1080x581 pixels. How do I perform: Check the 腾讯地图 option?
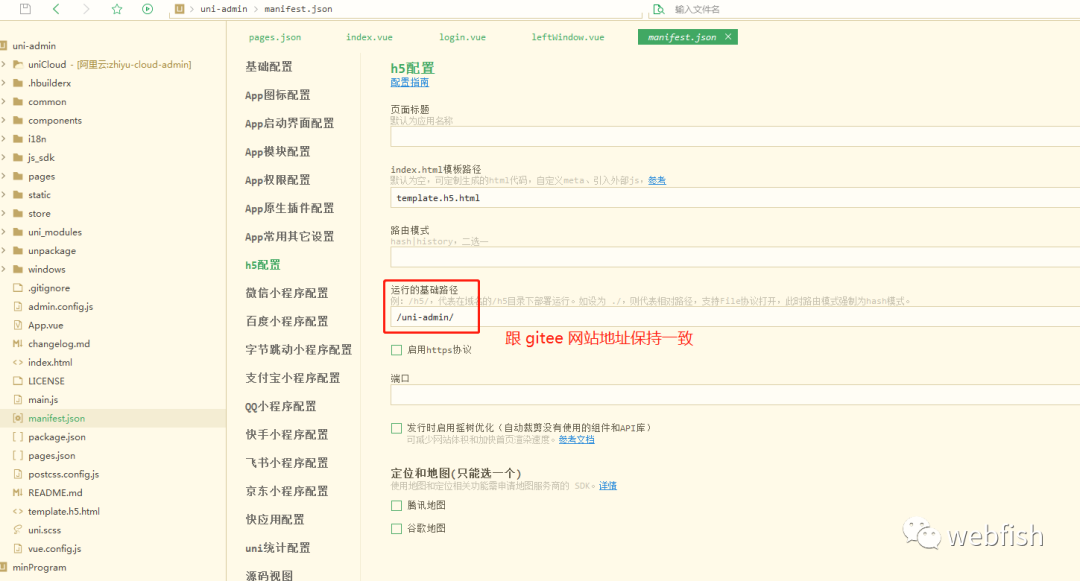pos(396,505)
